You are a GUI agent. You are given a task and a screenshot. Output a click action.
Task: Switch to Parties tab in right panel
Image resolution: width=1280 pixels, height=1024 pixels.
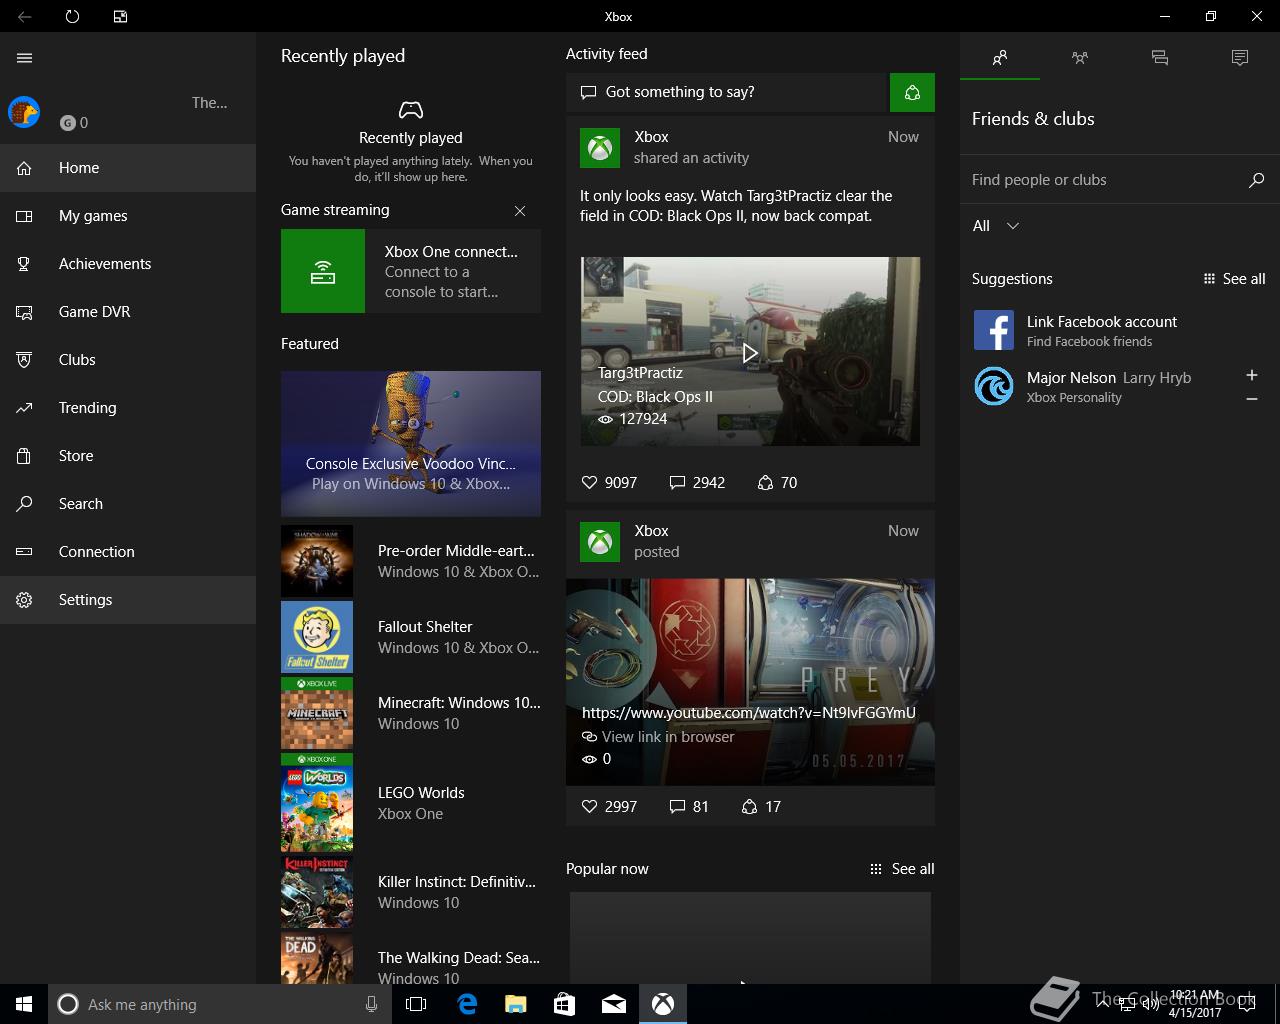pyautogui.click(x=1080, y=57)
